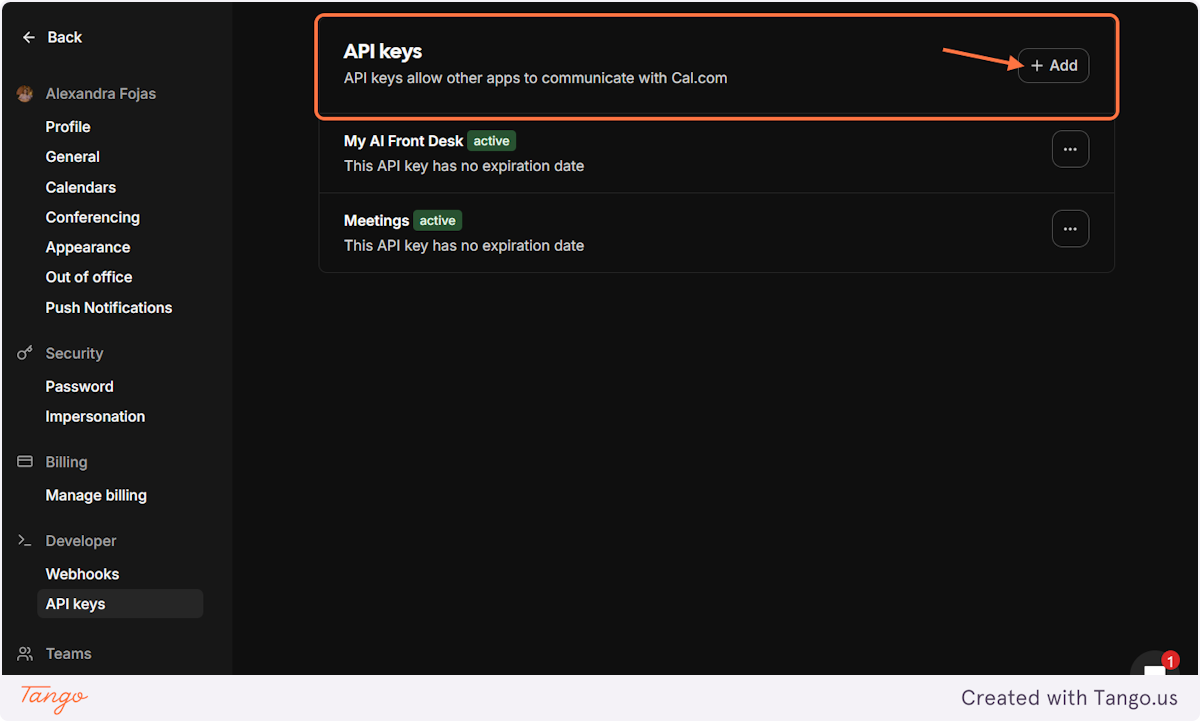Viewport: 1200px width, 721px height.
Task: Click the active badge on My AI Front Desk
Action: (x=491, y=141)
